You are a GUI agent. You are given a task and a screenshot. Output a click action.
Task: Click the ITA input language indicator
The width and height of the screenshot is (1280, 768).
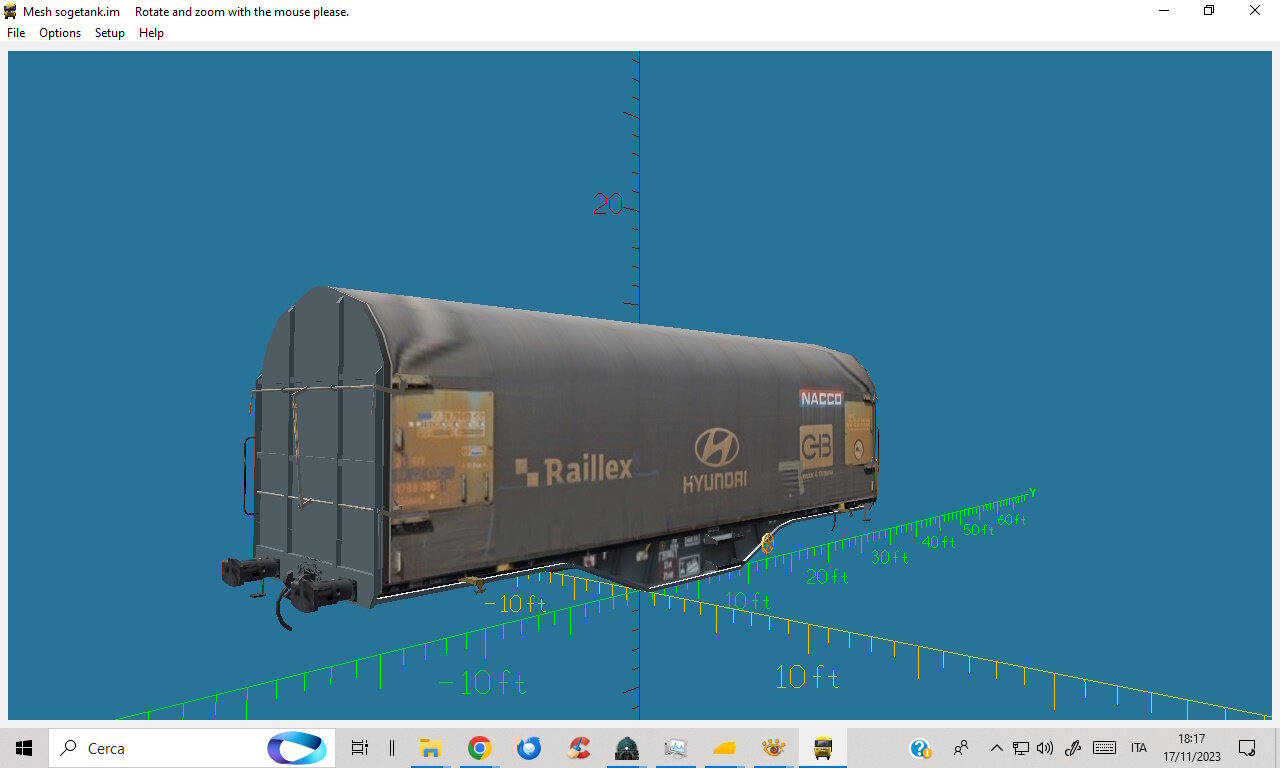1139,748
